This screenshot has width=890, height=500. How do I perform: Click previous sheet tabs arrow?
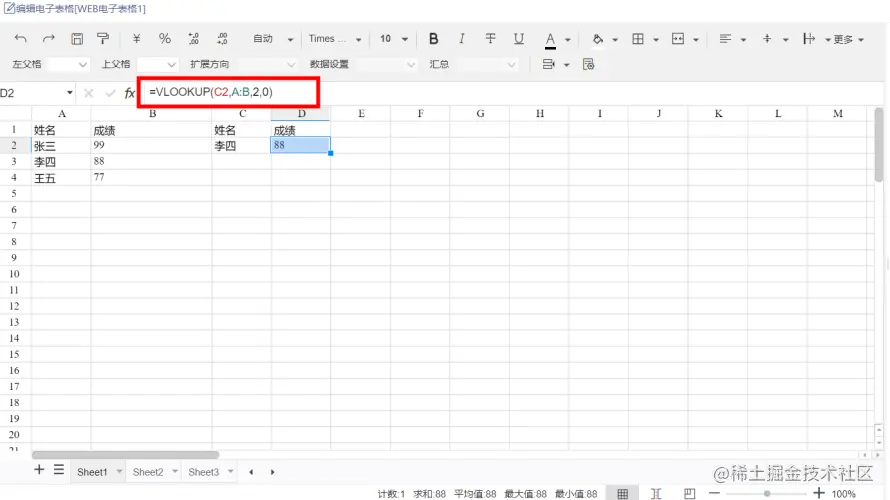(x=251, y=472)
